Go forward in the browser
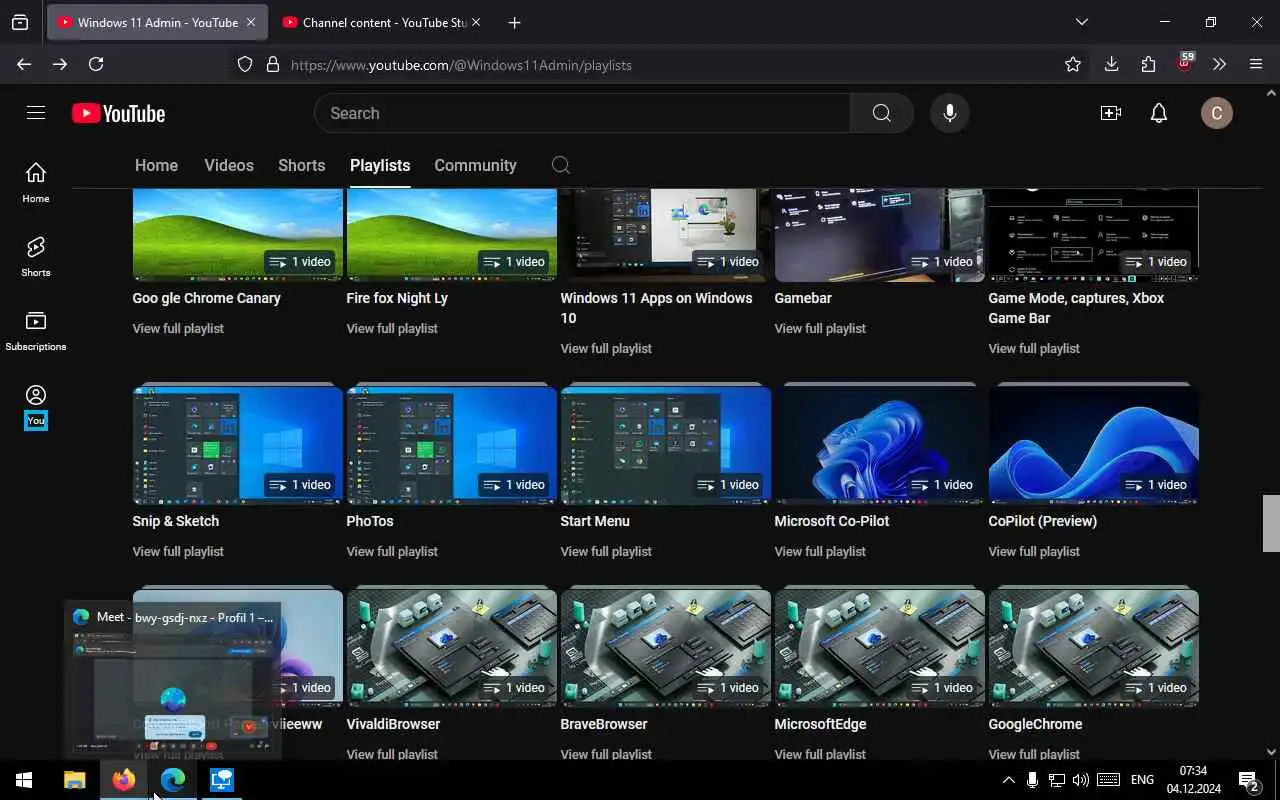 tap(60, 64)
